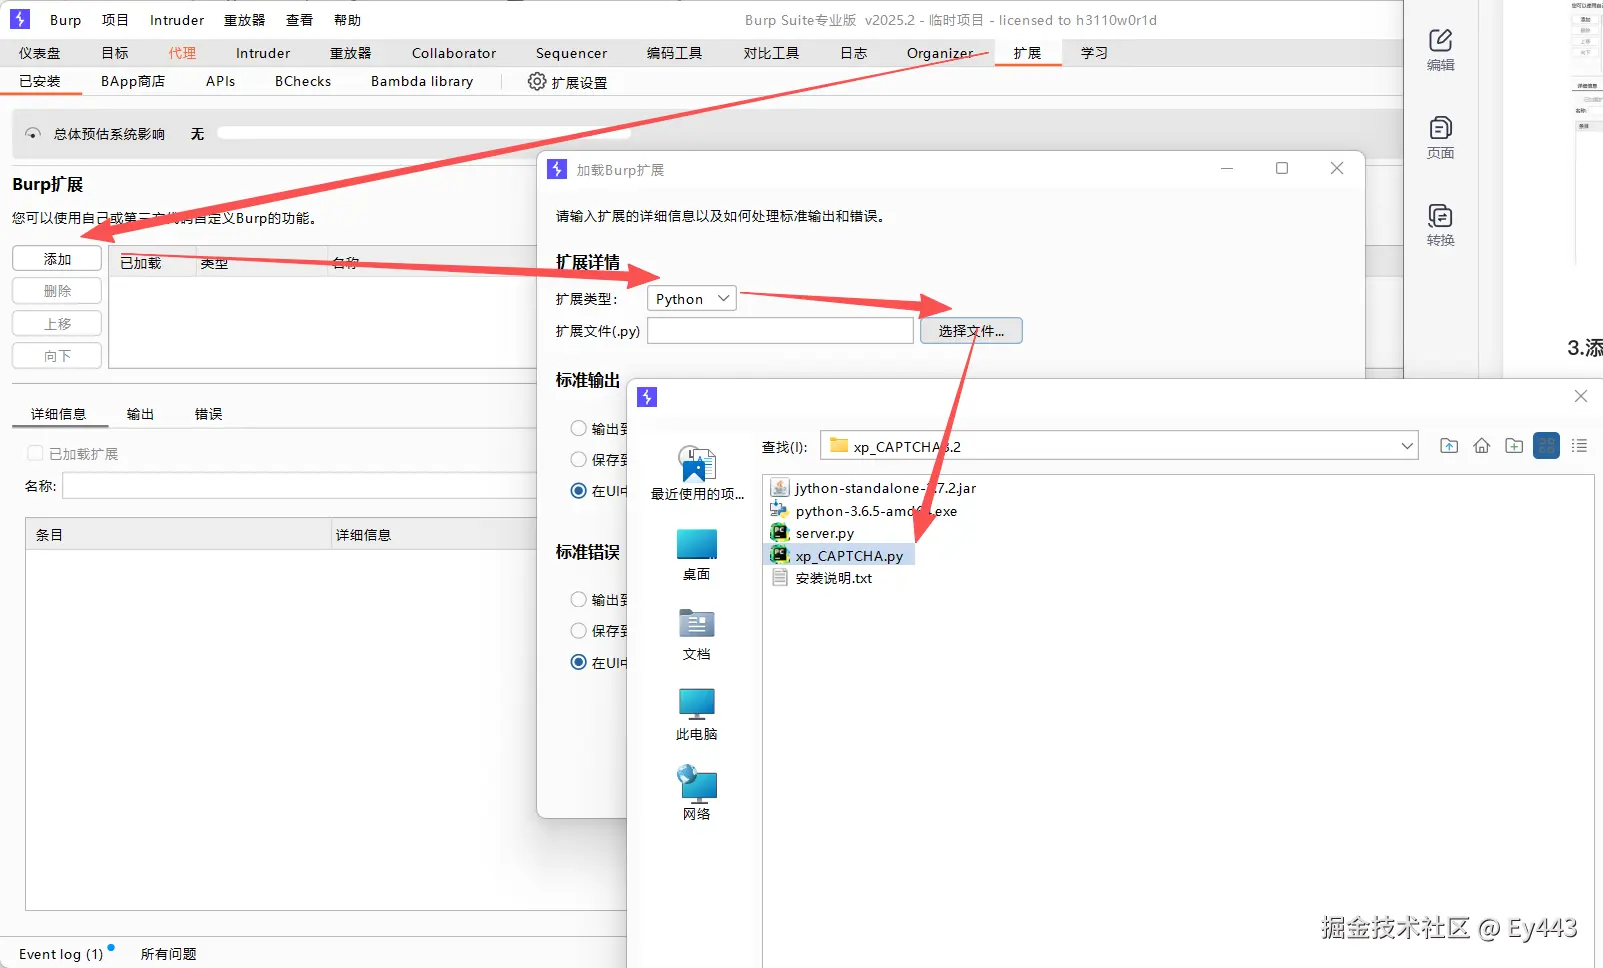Switch to the Collaborator tab
This screenshot has height=968, width=1603.
point(454,53)
